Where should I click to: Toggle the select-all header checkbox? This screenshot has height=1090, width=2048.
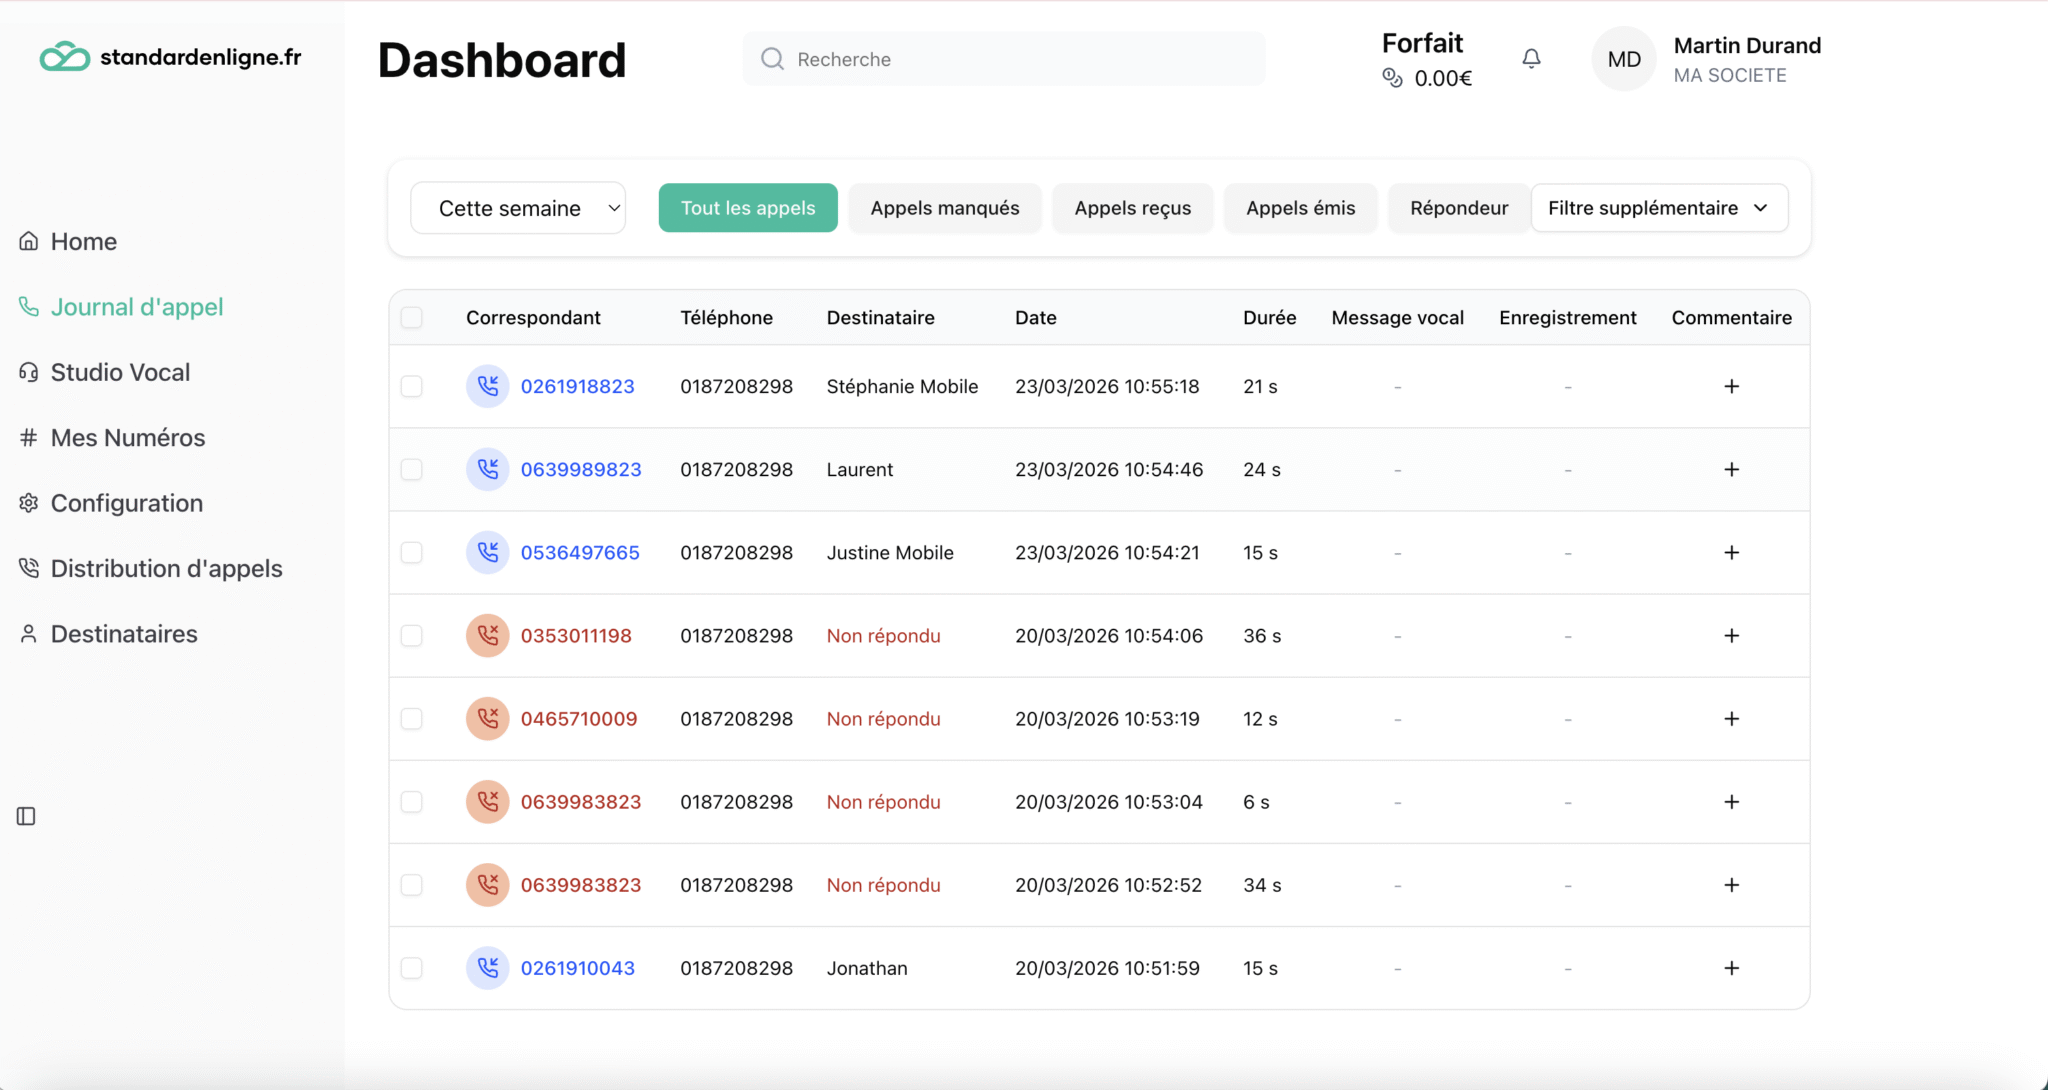tap(411, 318)
